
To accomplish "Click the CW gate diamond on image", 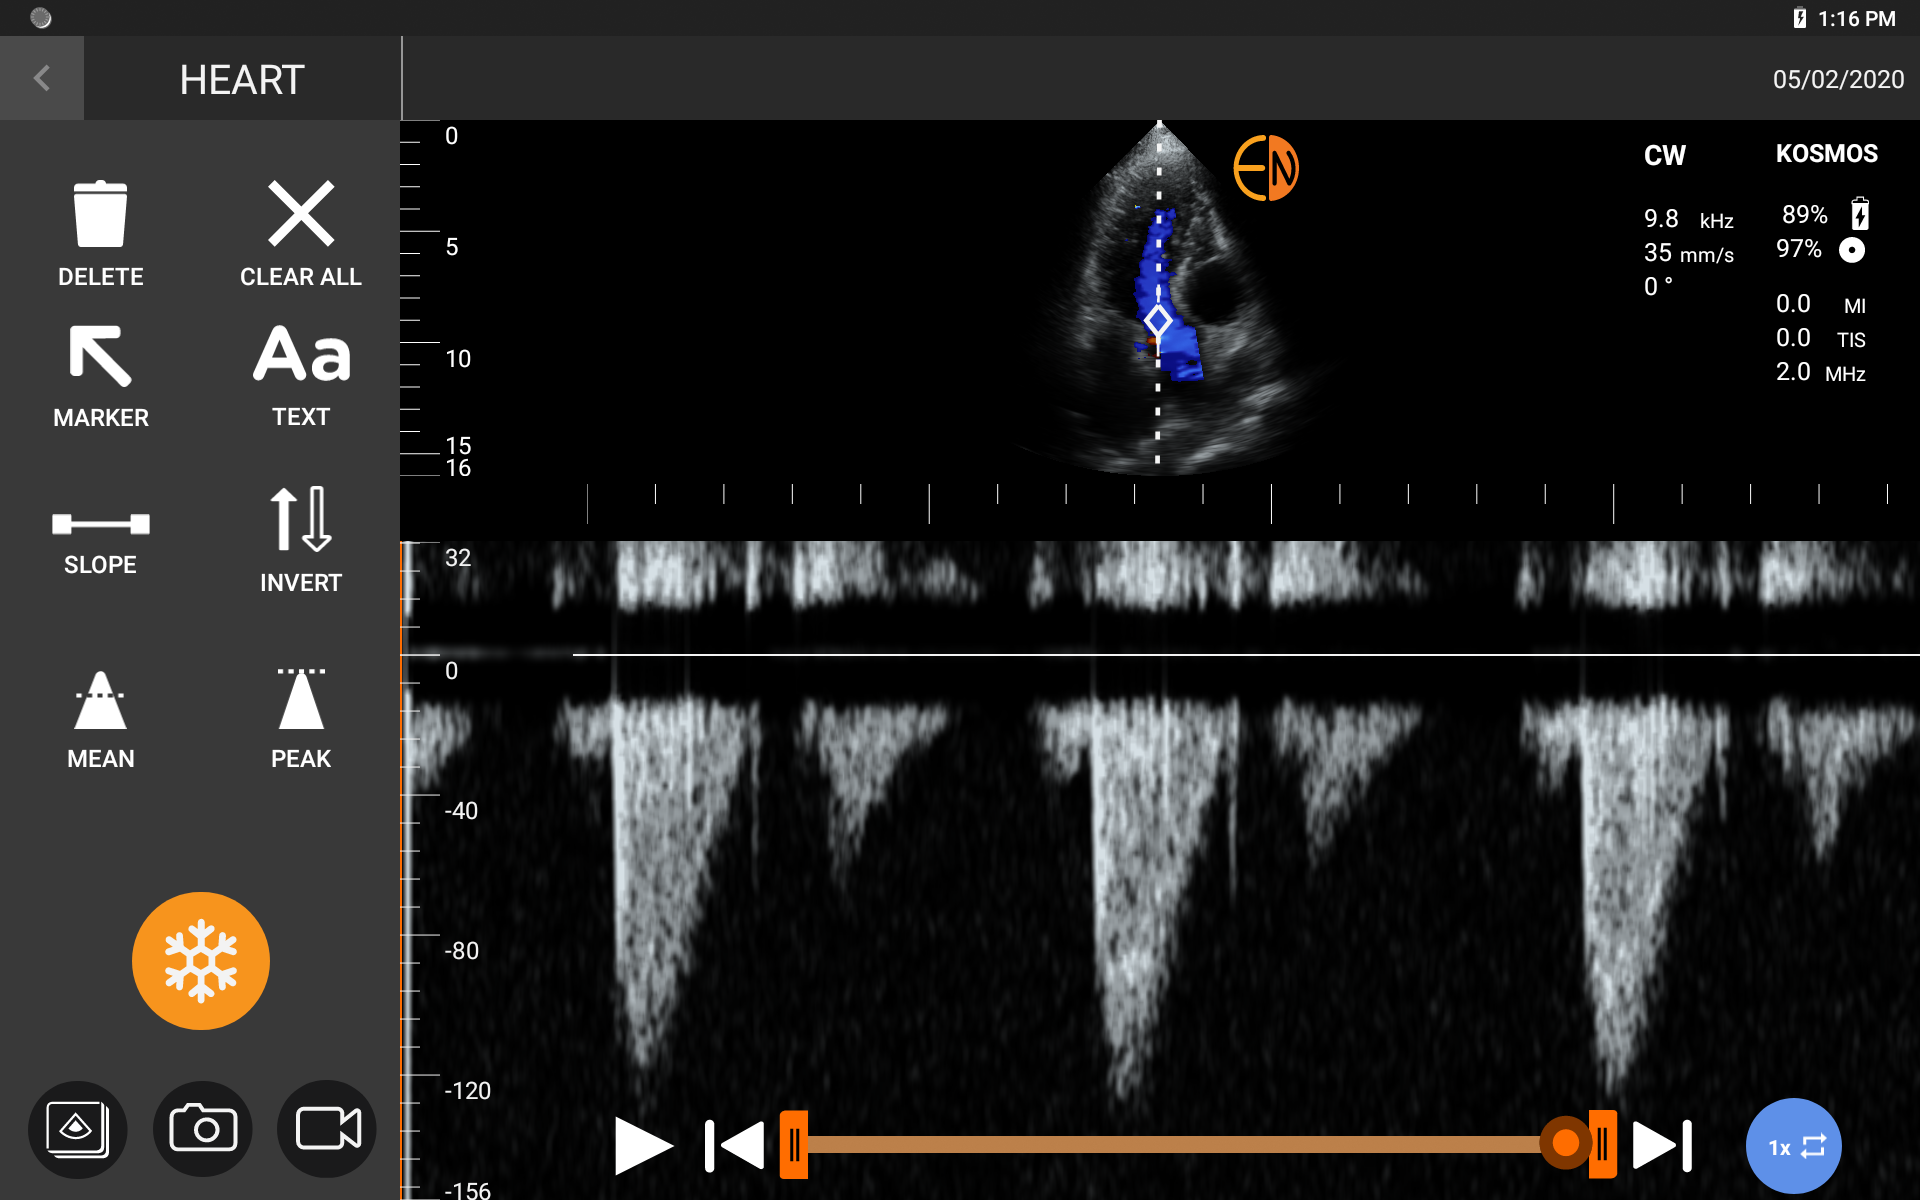I will tap(1158, 321).
